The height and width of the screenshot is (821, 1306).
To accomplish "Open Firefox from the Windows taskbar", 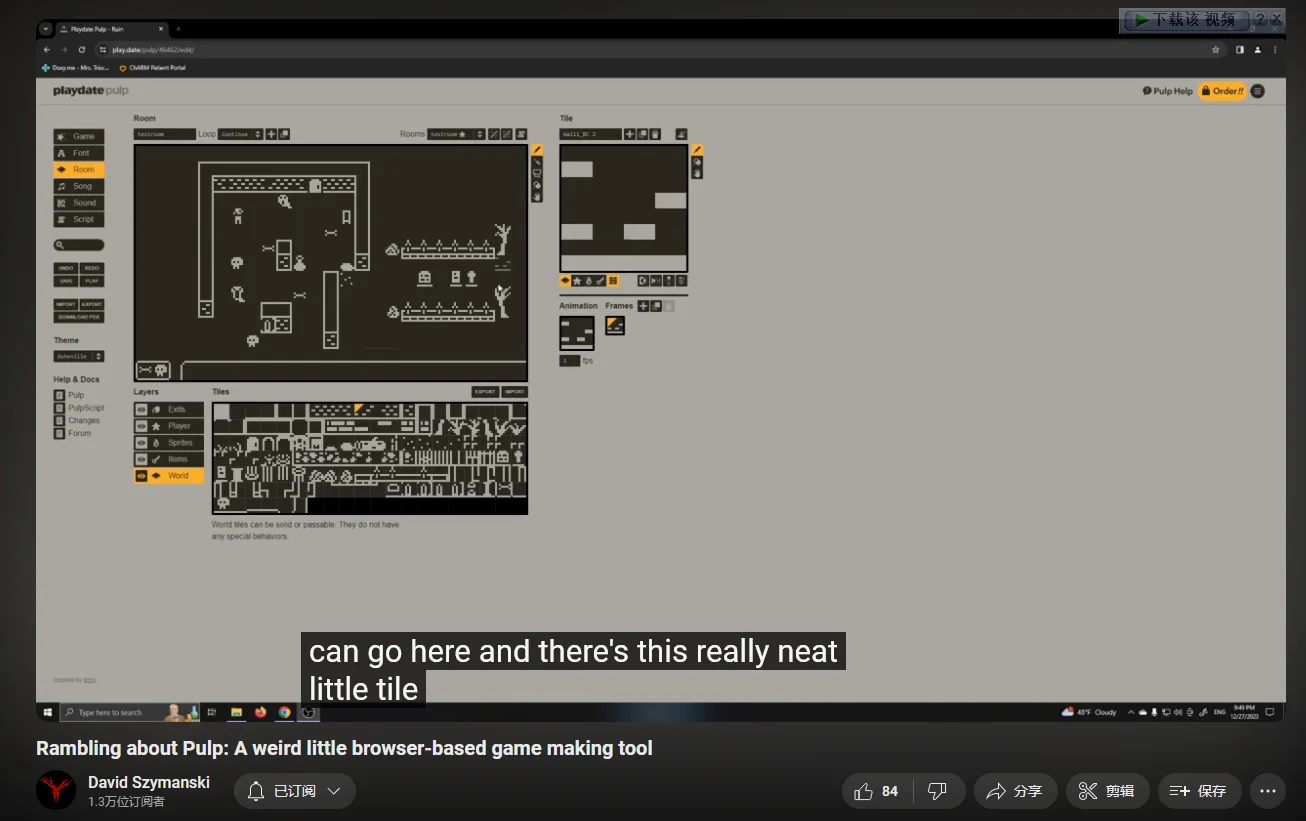I will pyautogui.click(x=261, y=712).
